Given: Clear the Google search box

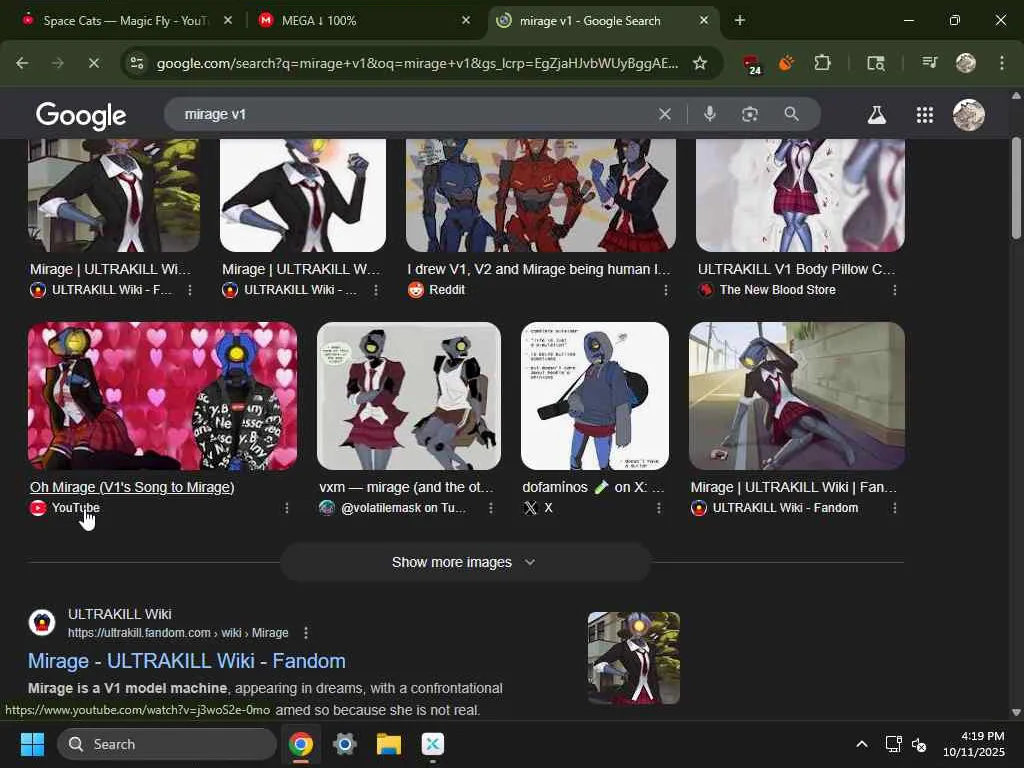Looking at the screenshot, I should point(665,114).
